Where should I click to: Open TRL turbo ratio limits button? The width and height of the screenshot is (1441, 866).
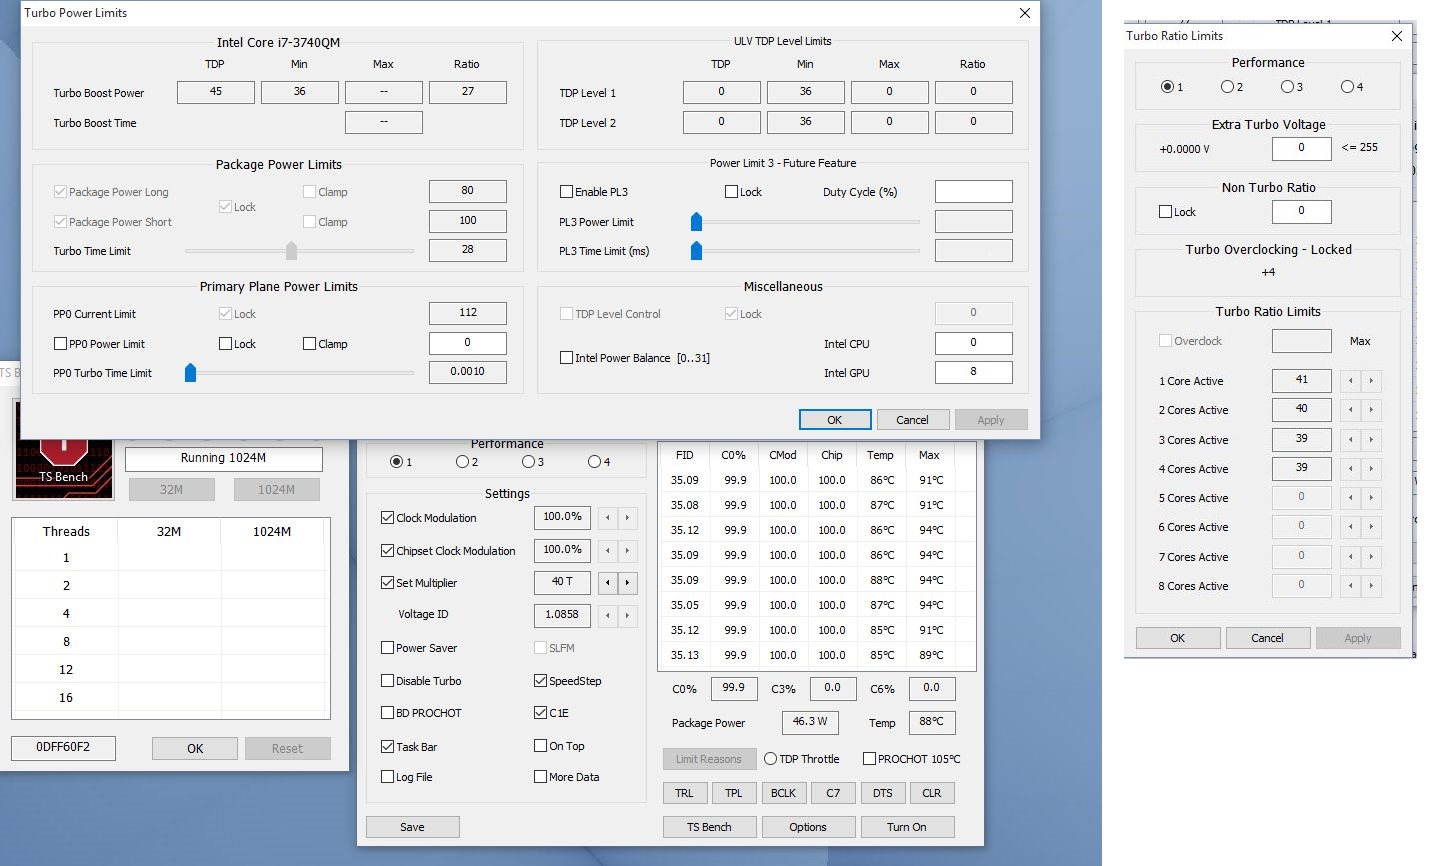684,793
